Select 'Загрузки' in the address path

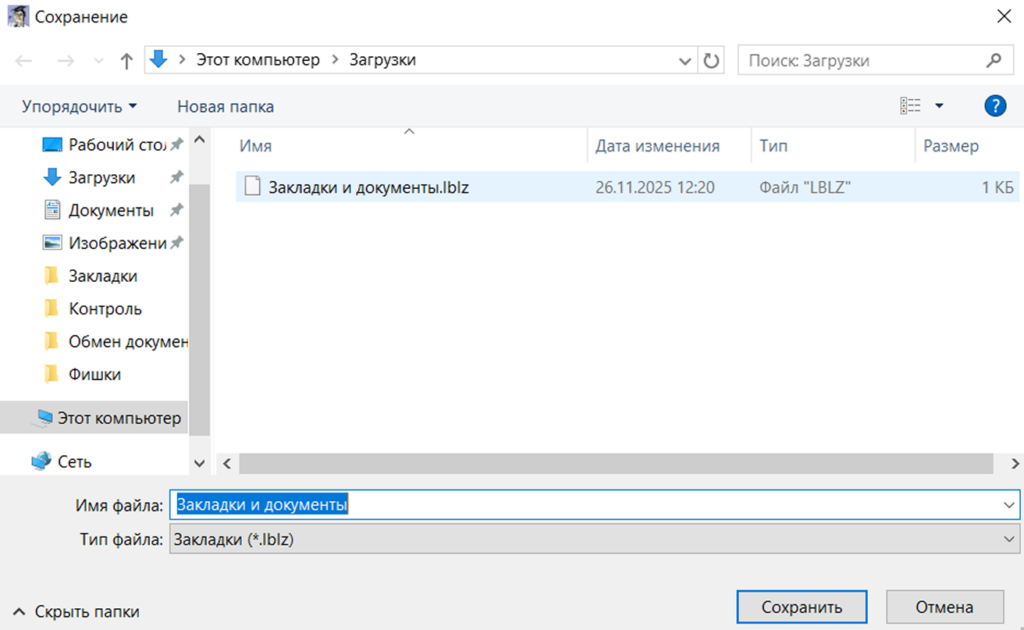(383, 60)
